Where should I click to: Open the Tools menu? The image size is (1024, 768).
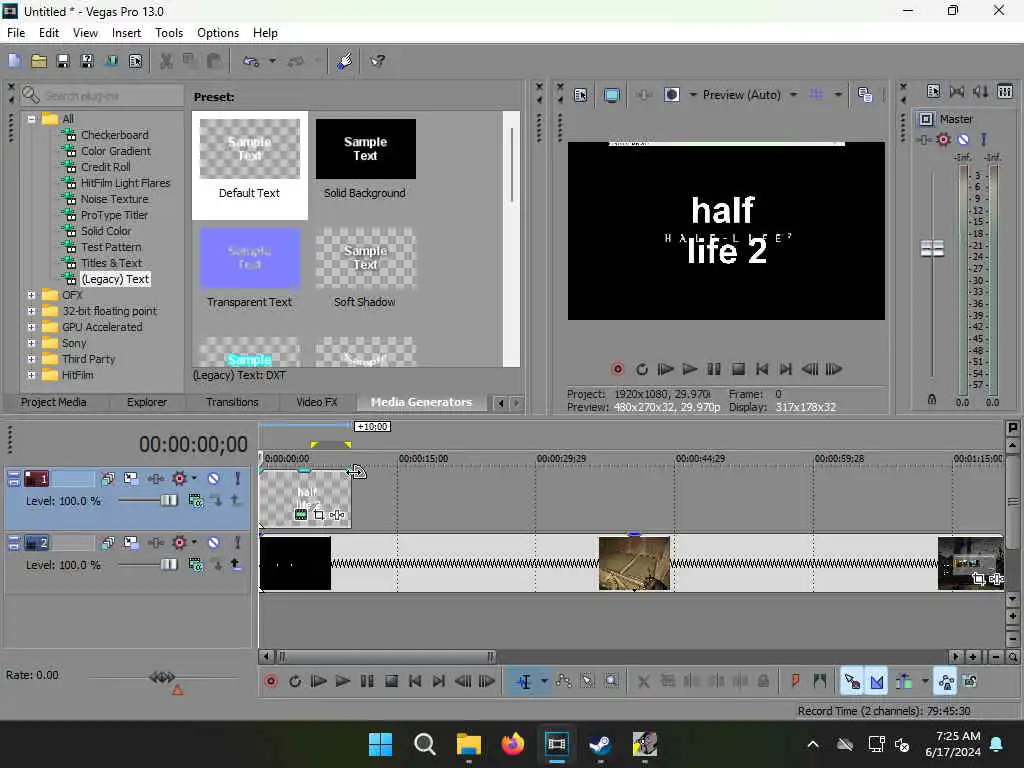pyautogui.click(x=169, y=33)
